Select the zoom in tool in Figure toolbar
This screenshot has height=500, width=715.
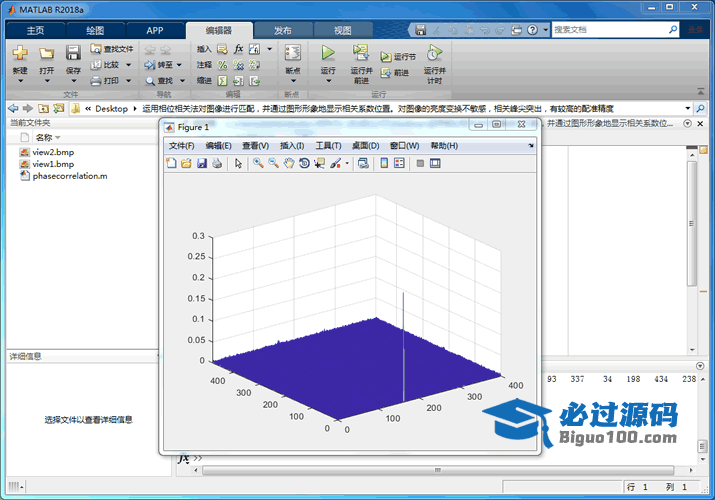258,163
